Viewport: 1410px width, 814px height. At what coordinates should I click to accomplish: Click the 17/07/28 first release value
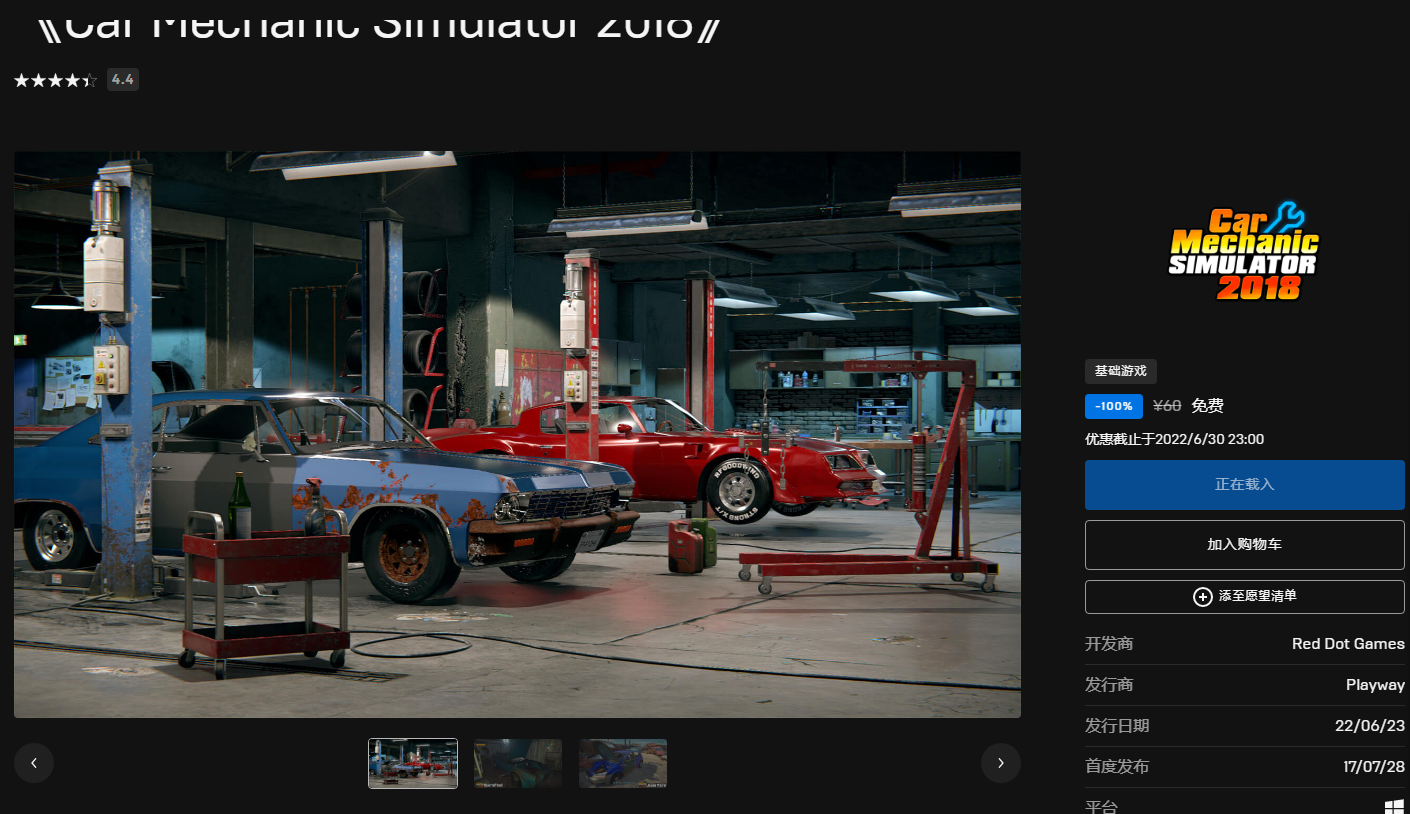pos(1374,767)
